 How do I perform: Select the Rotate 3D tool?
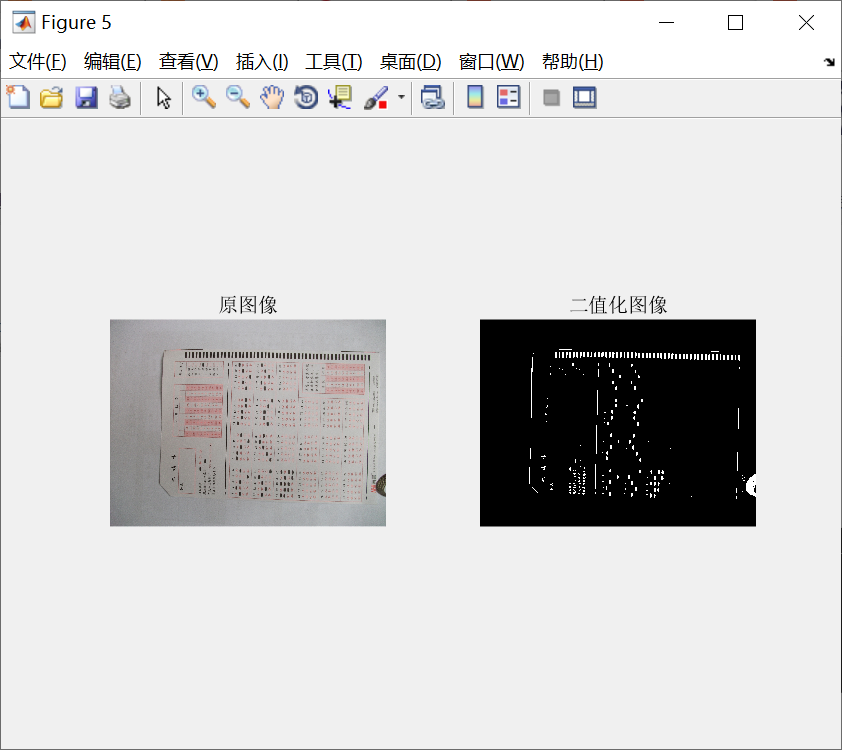[306, 98]
